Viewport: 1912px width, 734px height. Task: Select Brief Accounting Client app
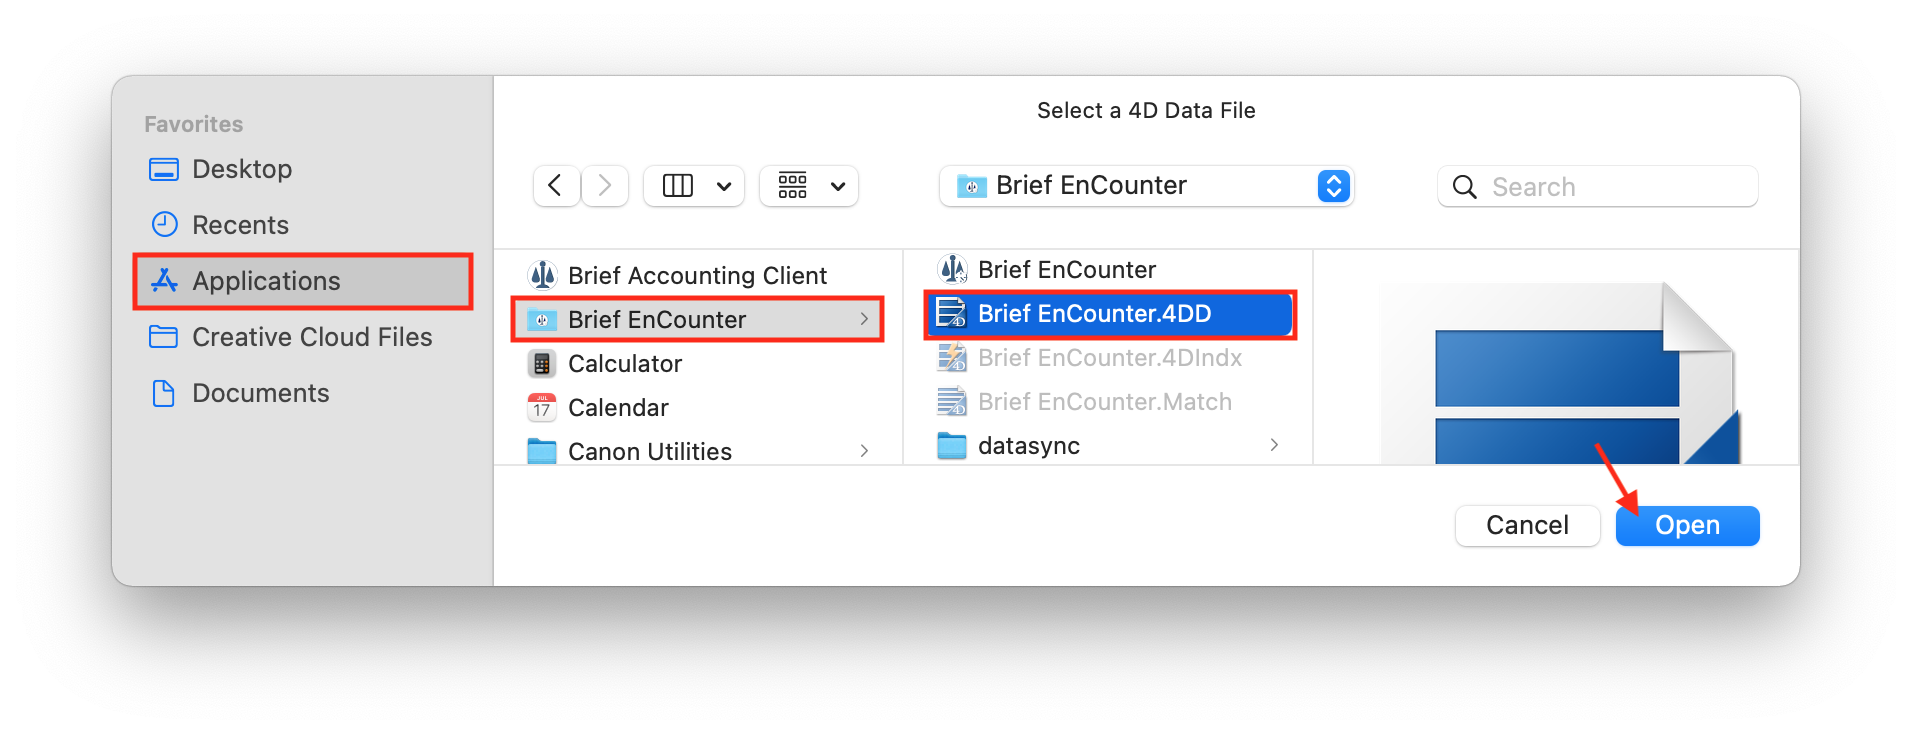coord(698,275)
